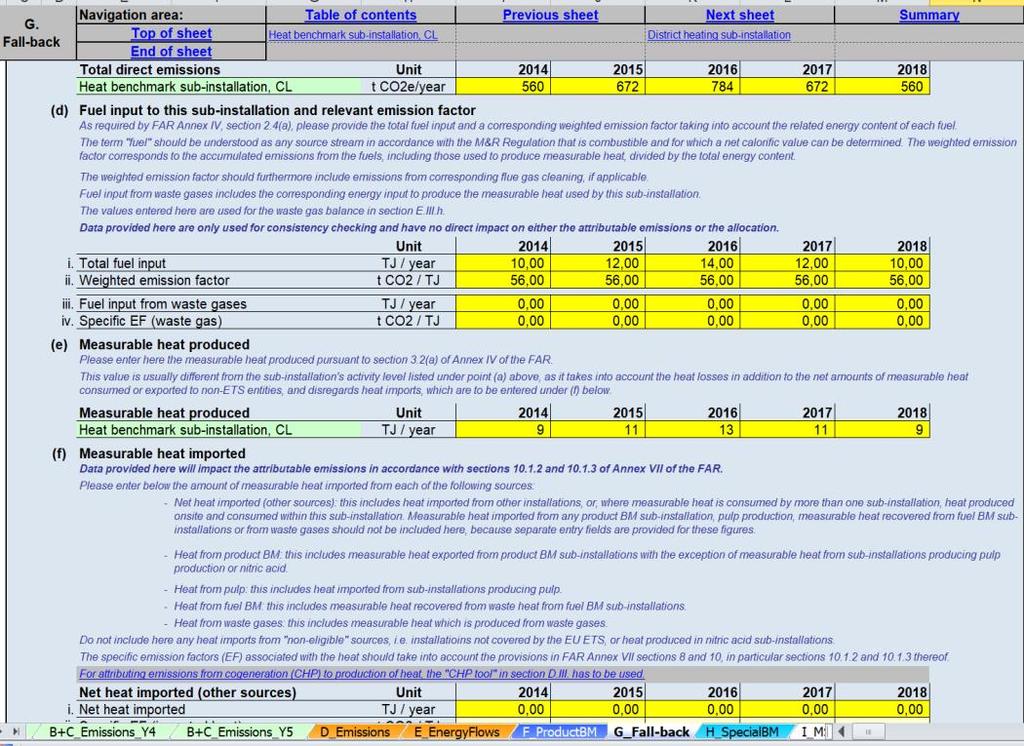
Task: Click the green Heat benchmark label above section (d)
Action: pos(219,86)
